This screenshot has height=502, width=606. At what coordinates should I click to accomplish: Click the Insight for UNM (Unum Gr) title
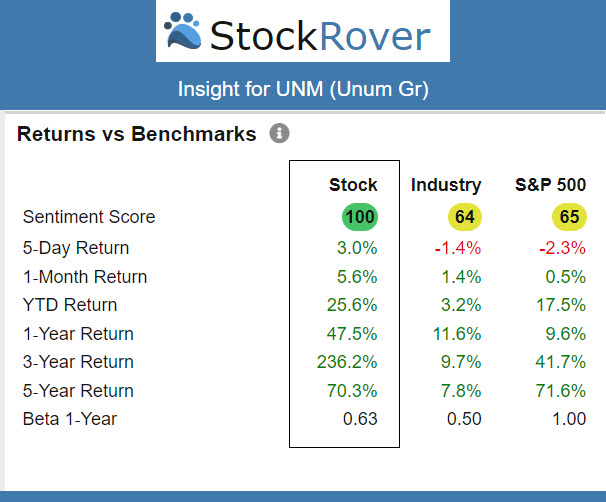303,88
